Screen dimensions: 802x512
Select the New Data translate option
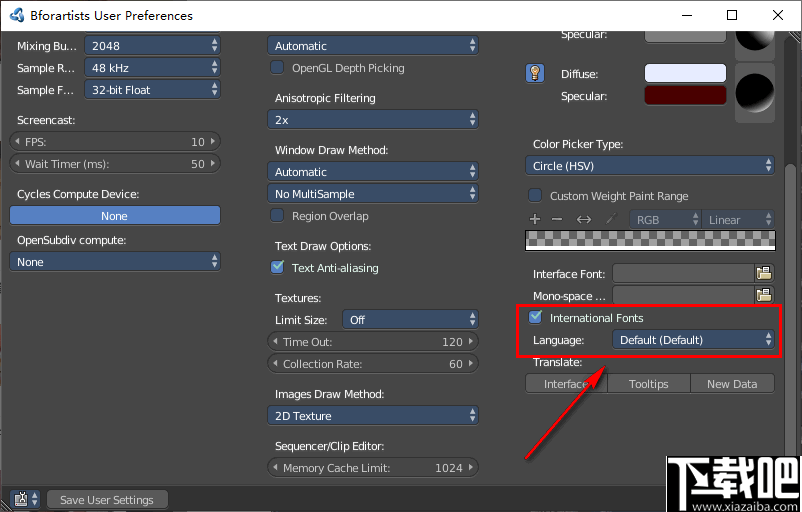pos(732,384)
